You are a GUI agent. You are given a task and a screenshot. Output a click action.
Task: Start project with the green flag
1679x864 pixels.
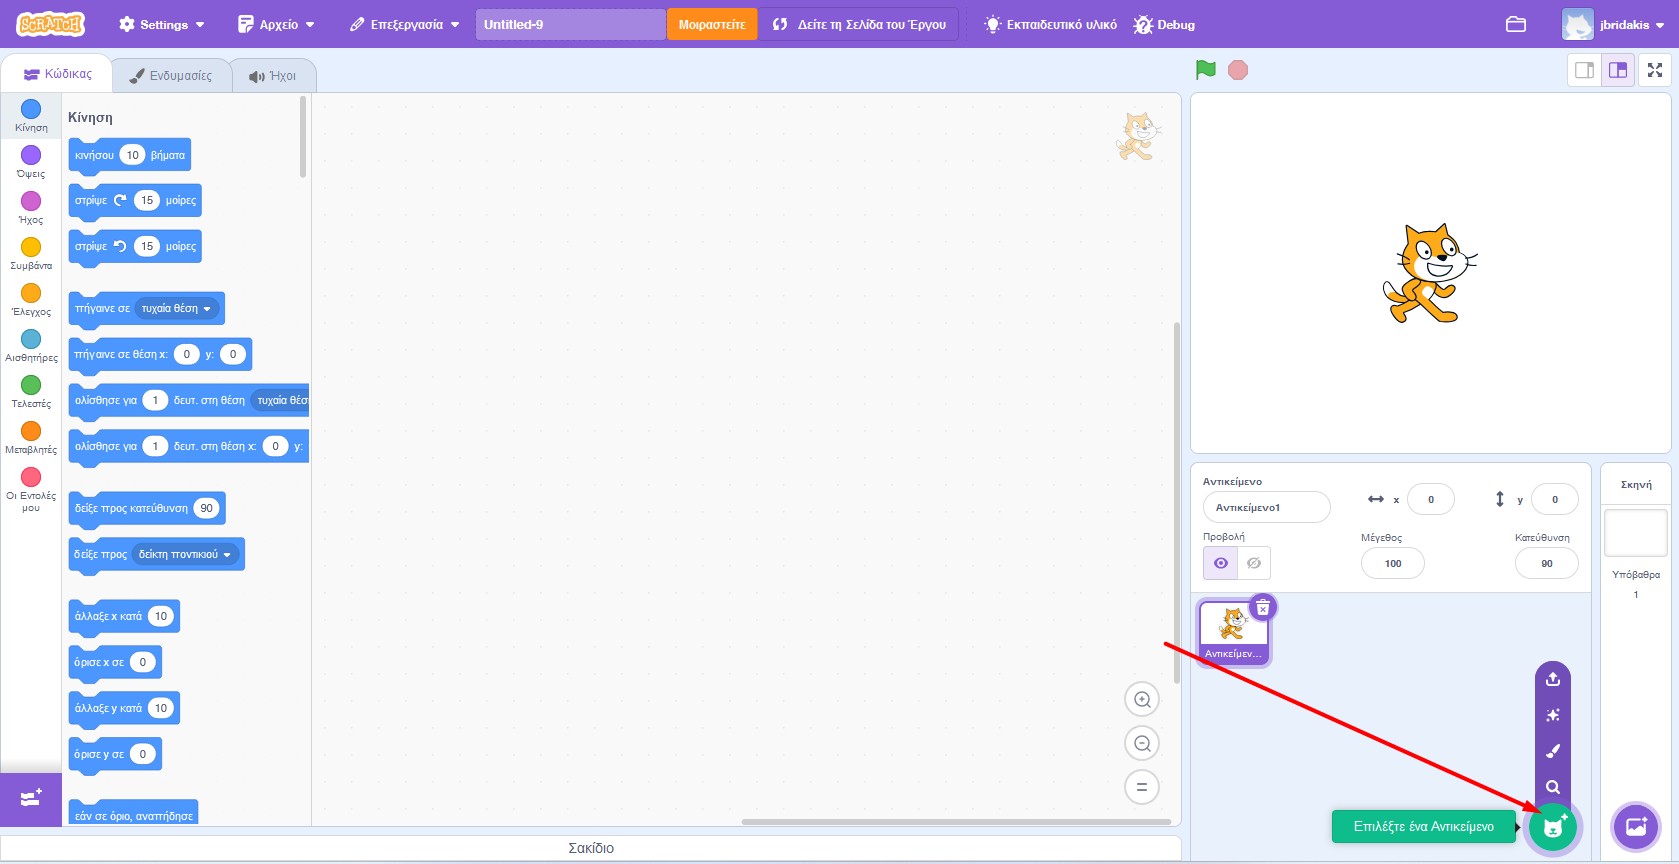pyautogui.click(x=1206, y=70)
